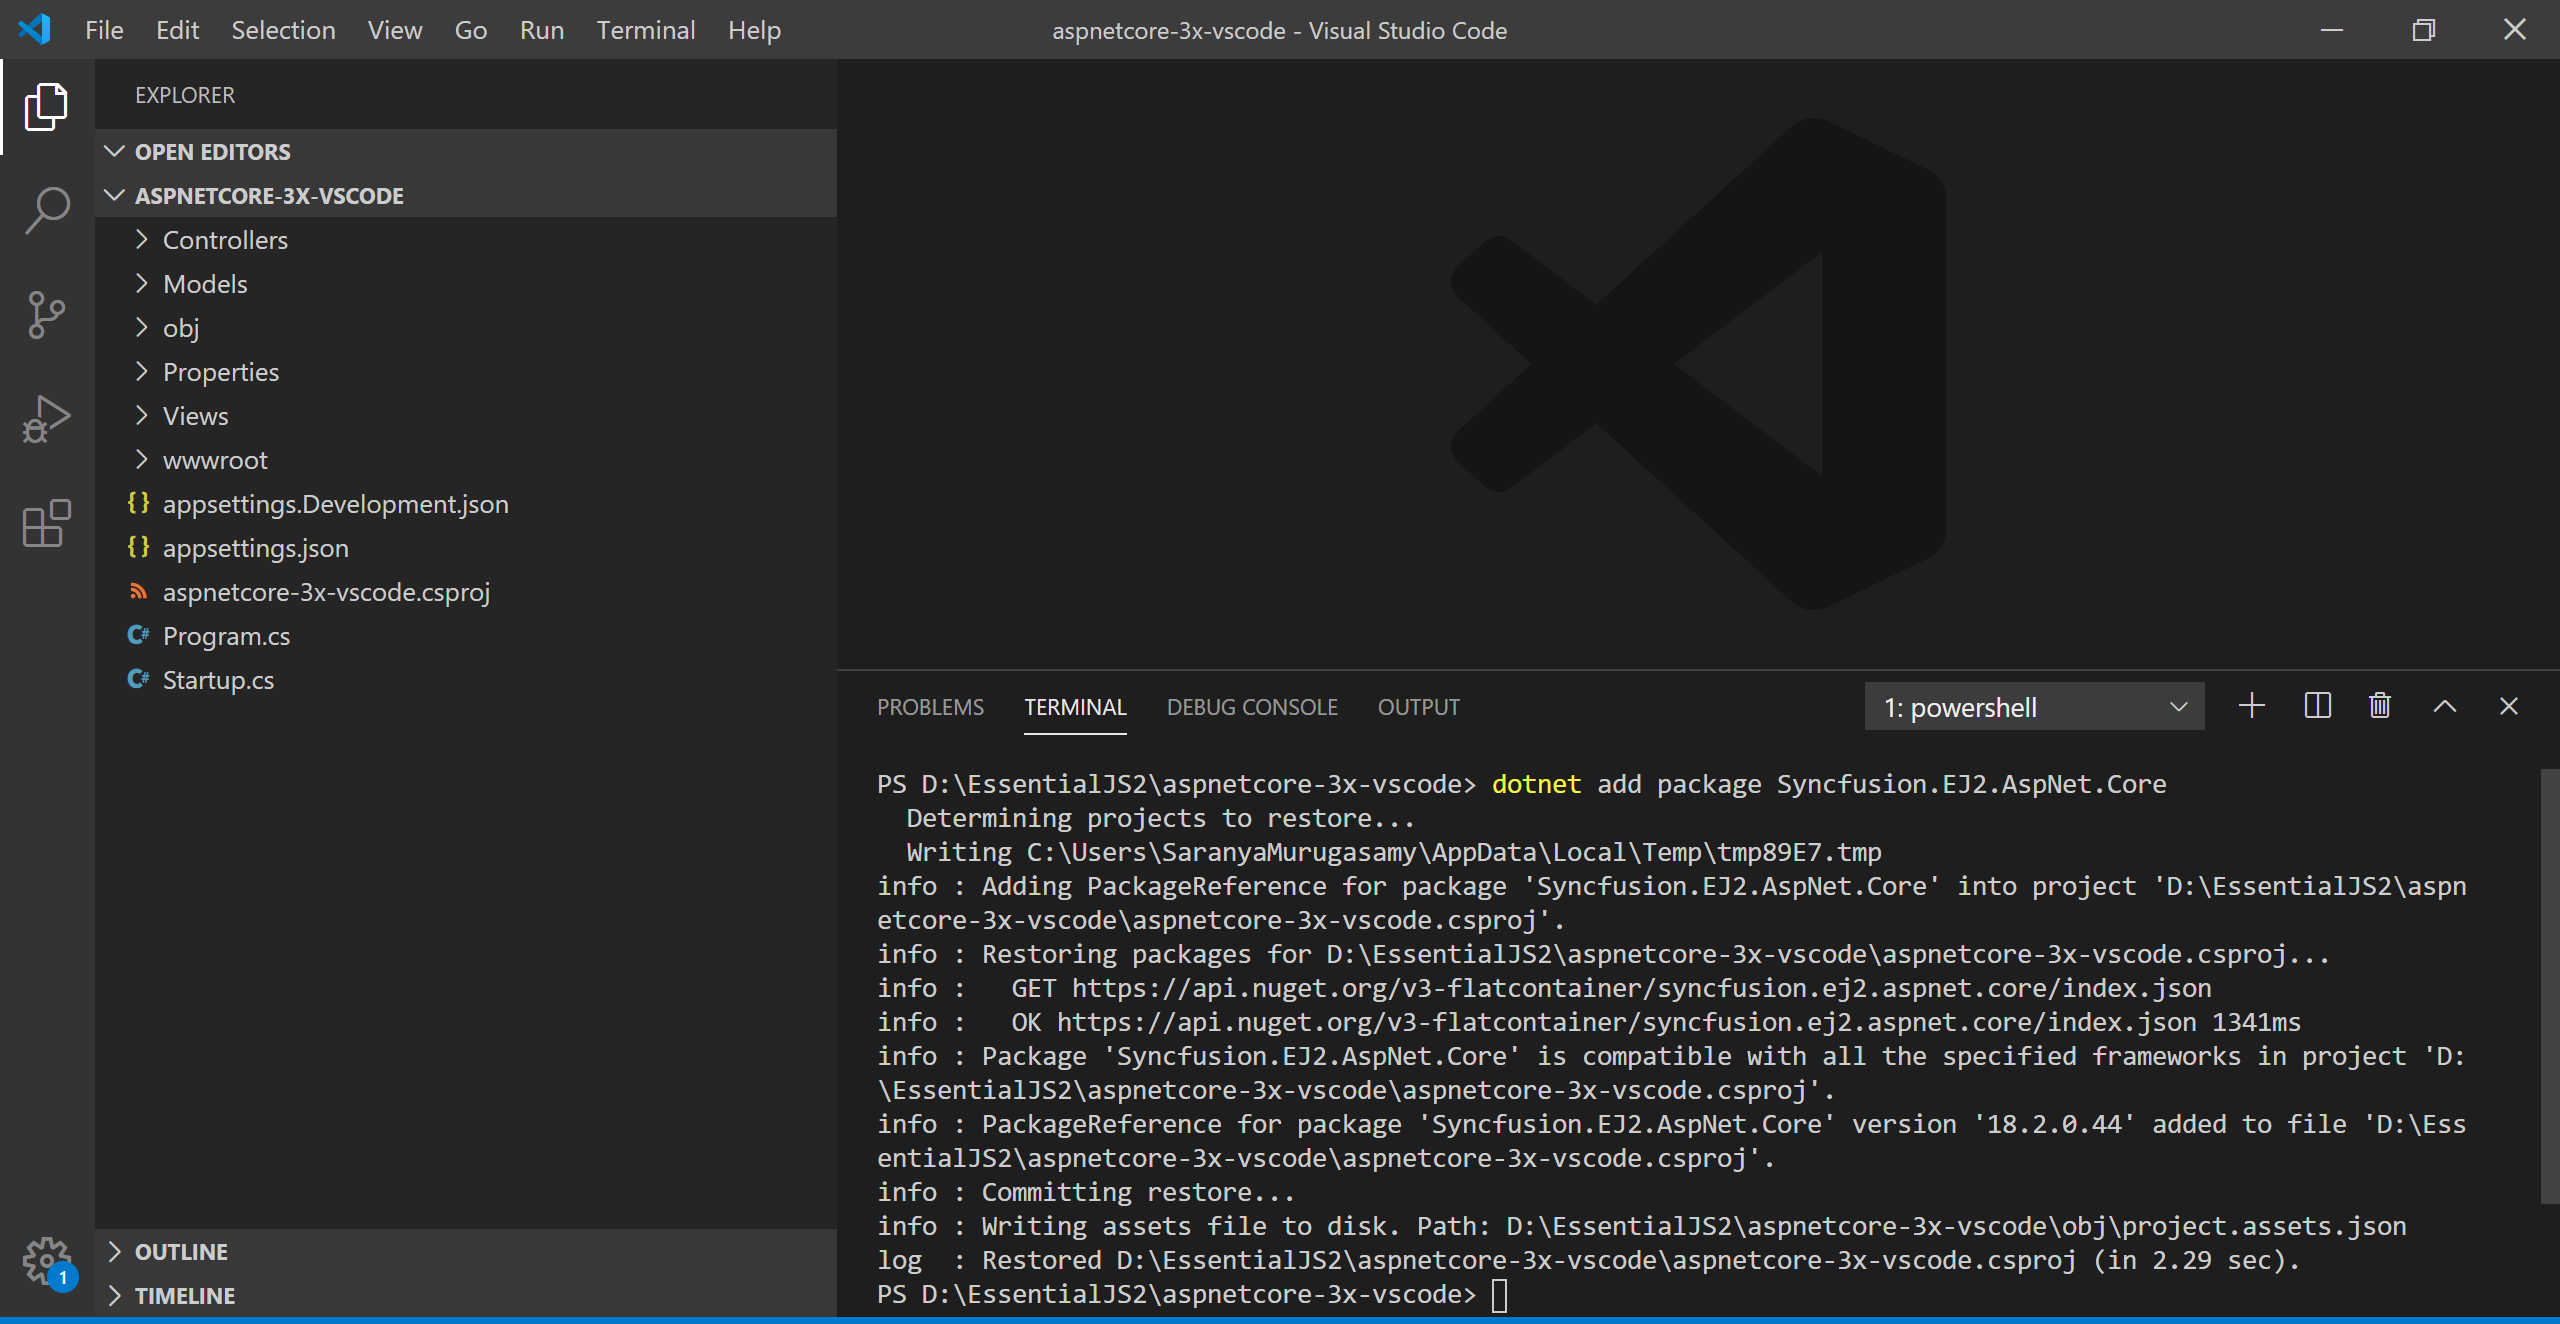Open the Extensions view icon

[x=46, y=524]
